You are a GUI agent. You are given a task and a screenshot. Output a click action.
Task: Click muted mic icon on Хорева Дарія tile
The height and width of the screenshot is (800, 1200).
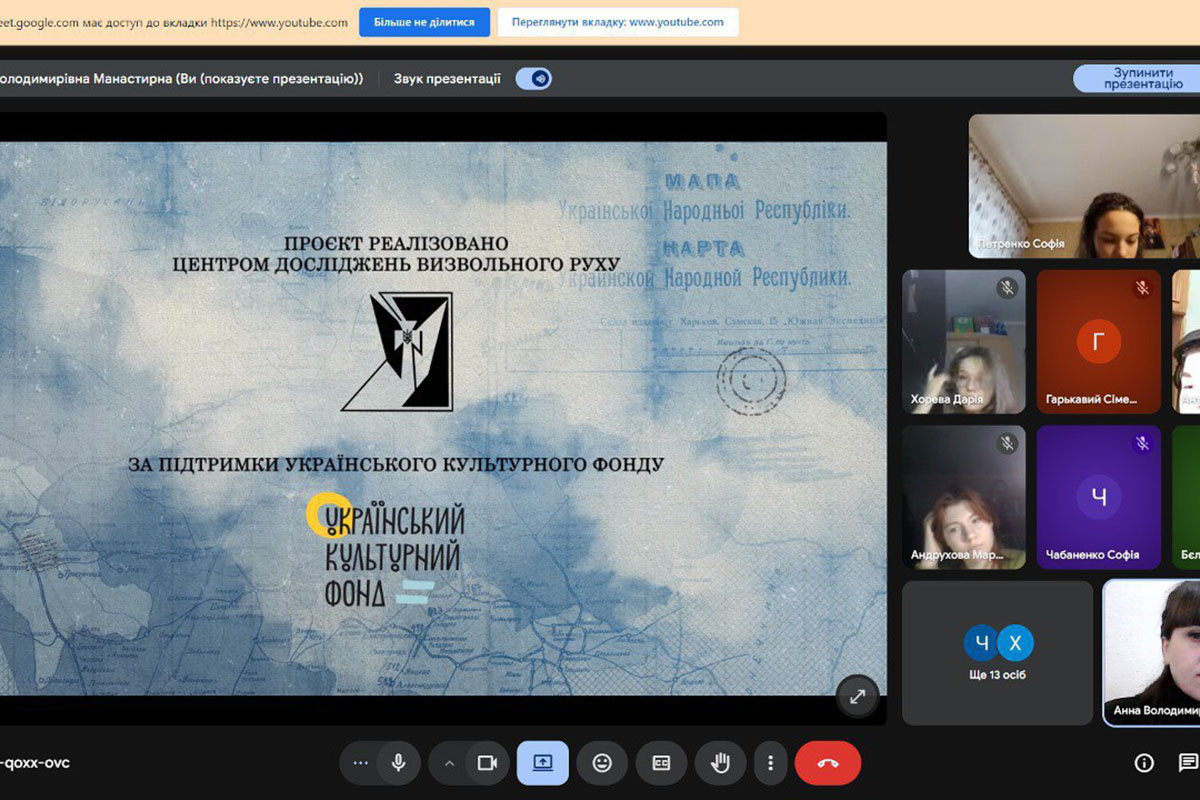point(1007,288)
